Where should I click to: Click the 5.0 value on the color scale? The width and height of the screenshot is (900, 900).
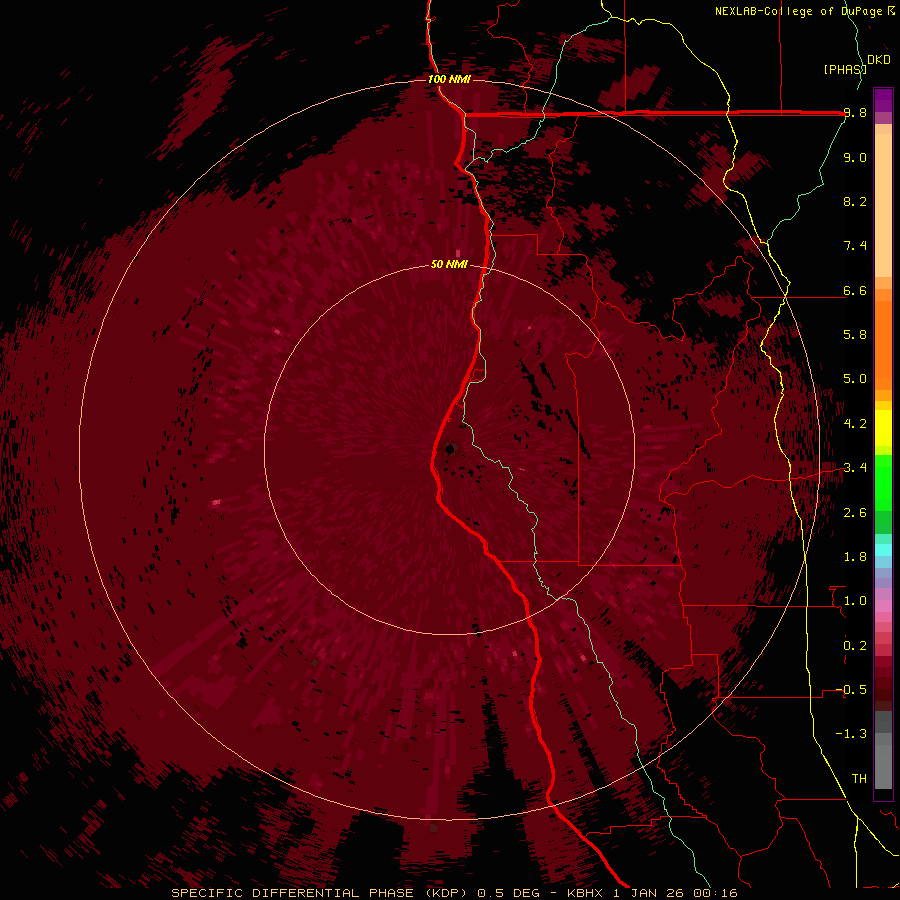[x=855, y=379]
